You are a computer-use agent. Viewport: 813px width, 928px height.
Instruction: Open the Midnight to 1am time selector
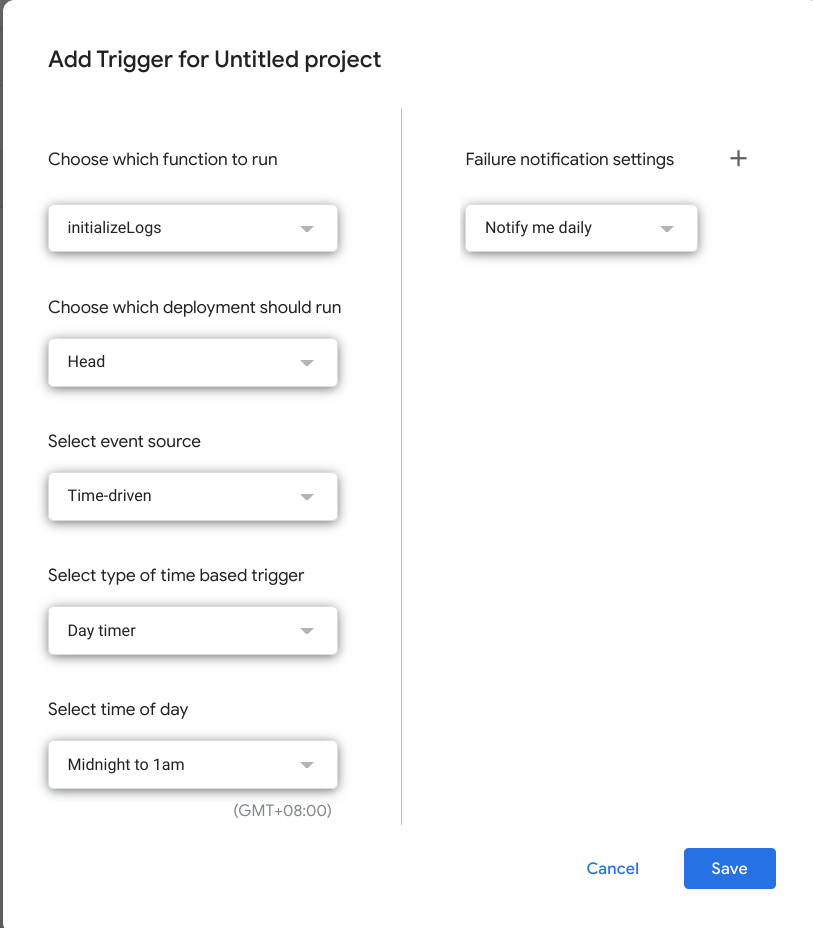193,765
